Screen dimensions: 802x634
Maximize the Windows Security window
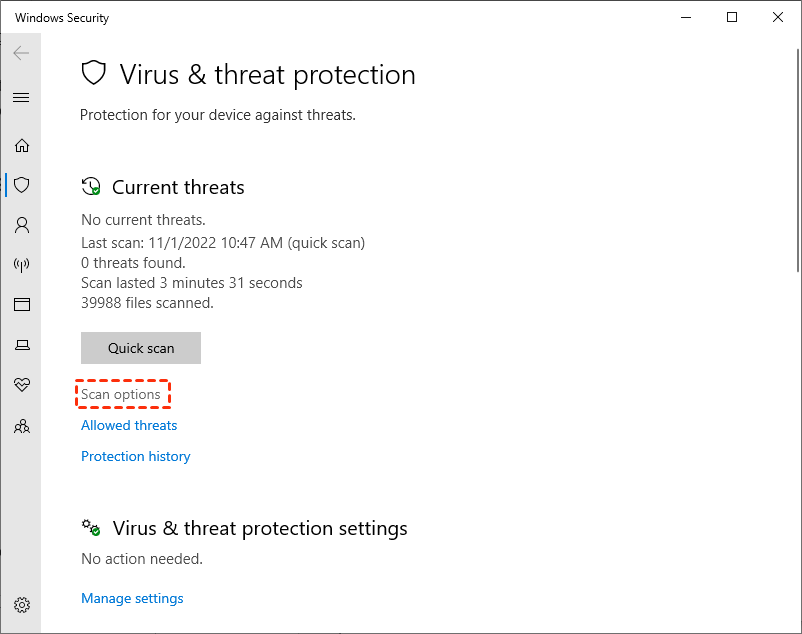click(x=732, y=17)
